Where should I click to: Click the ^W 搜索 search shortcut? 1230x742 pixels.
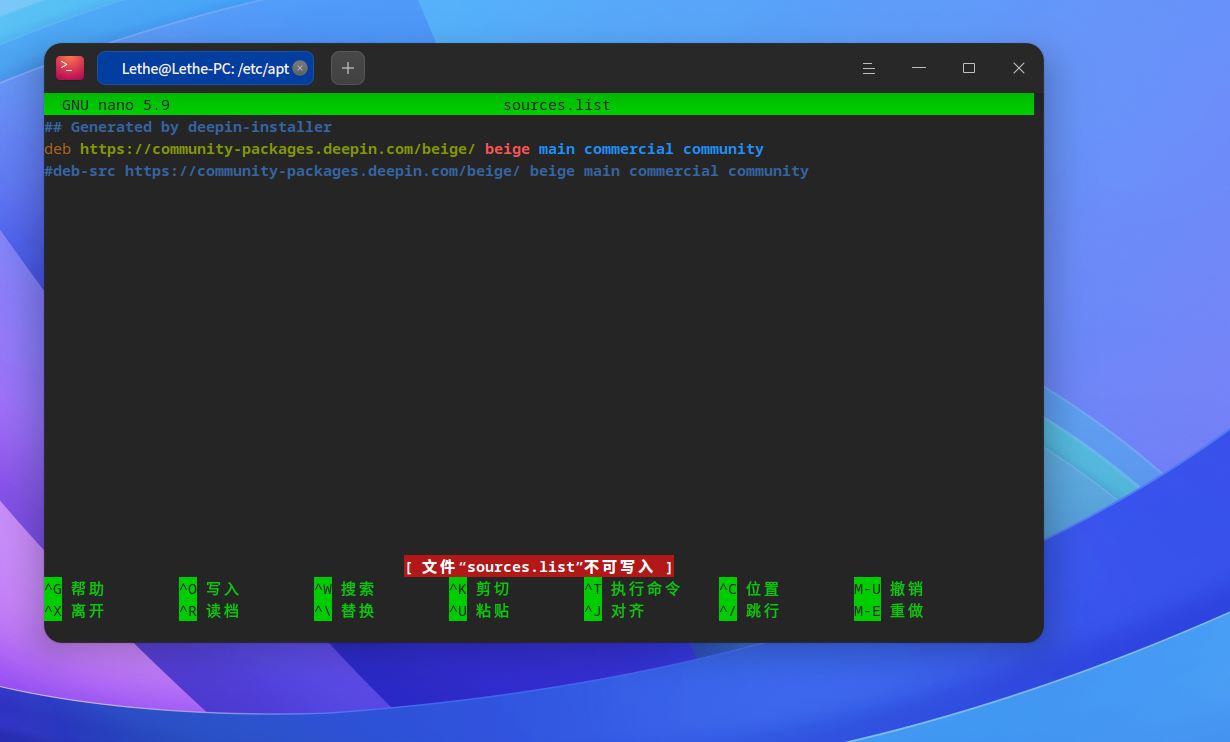click(344, 589)
